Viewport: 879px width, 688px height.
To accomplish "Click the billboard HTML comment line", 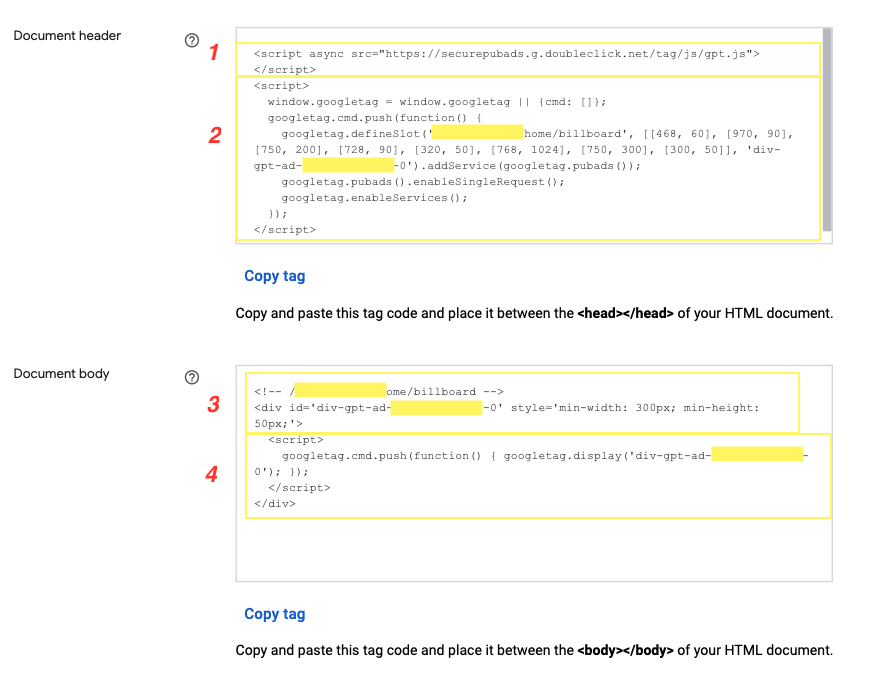I will [378, 392].
